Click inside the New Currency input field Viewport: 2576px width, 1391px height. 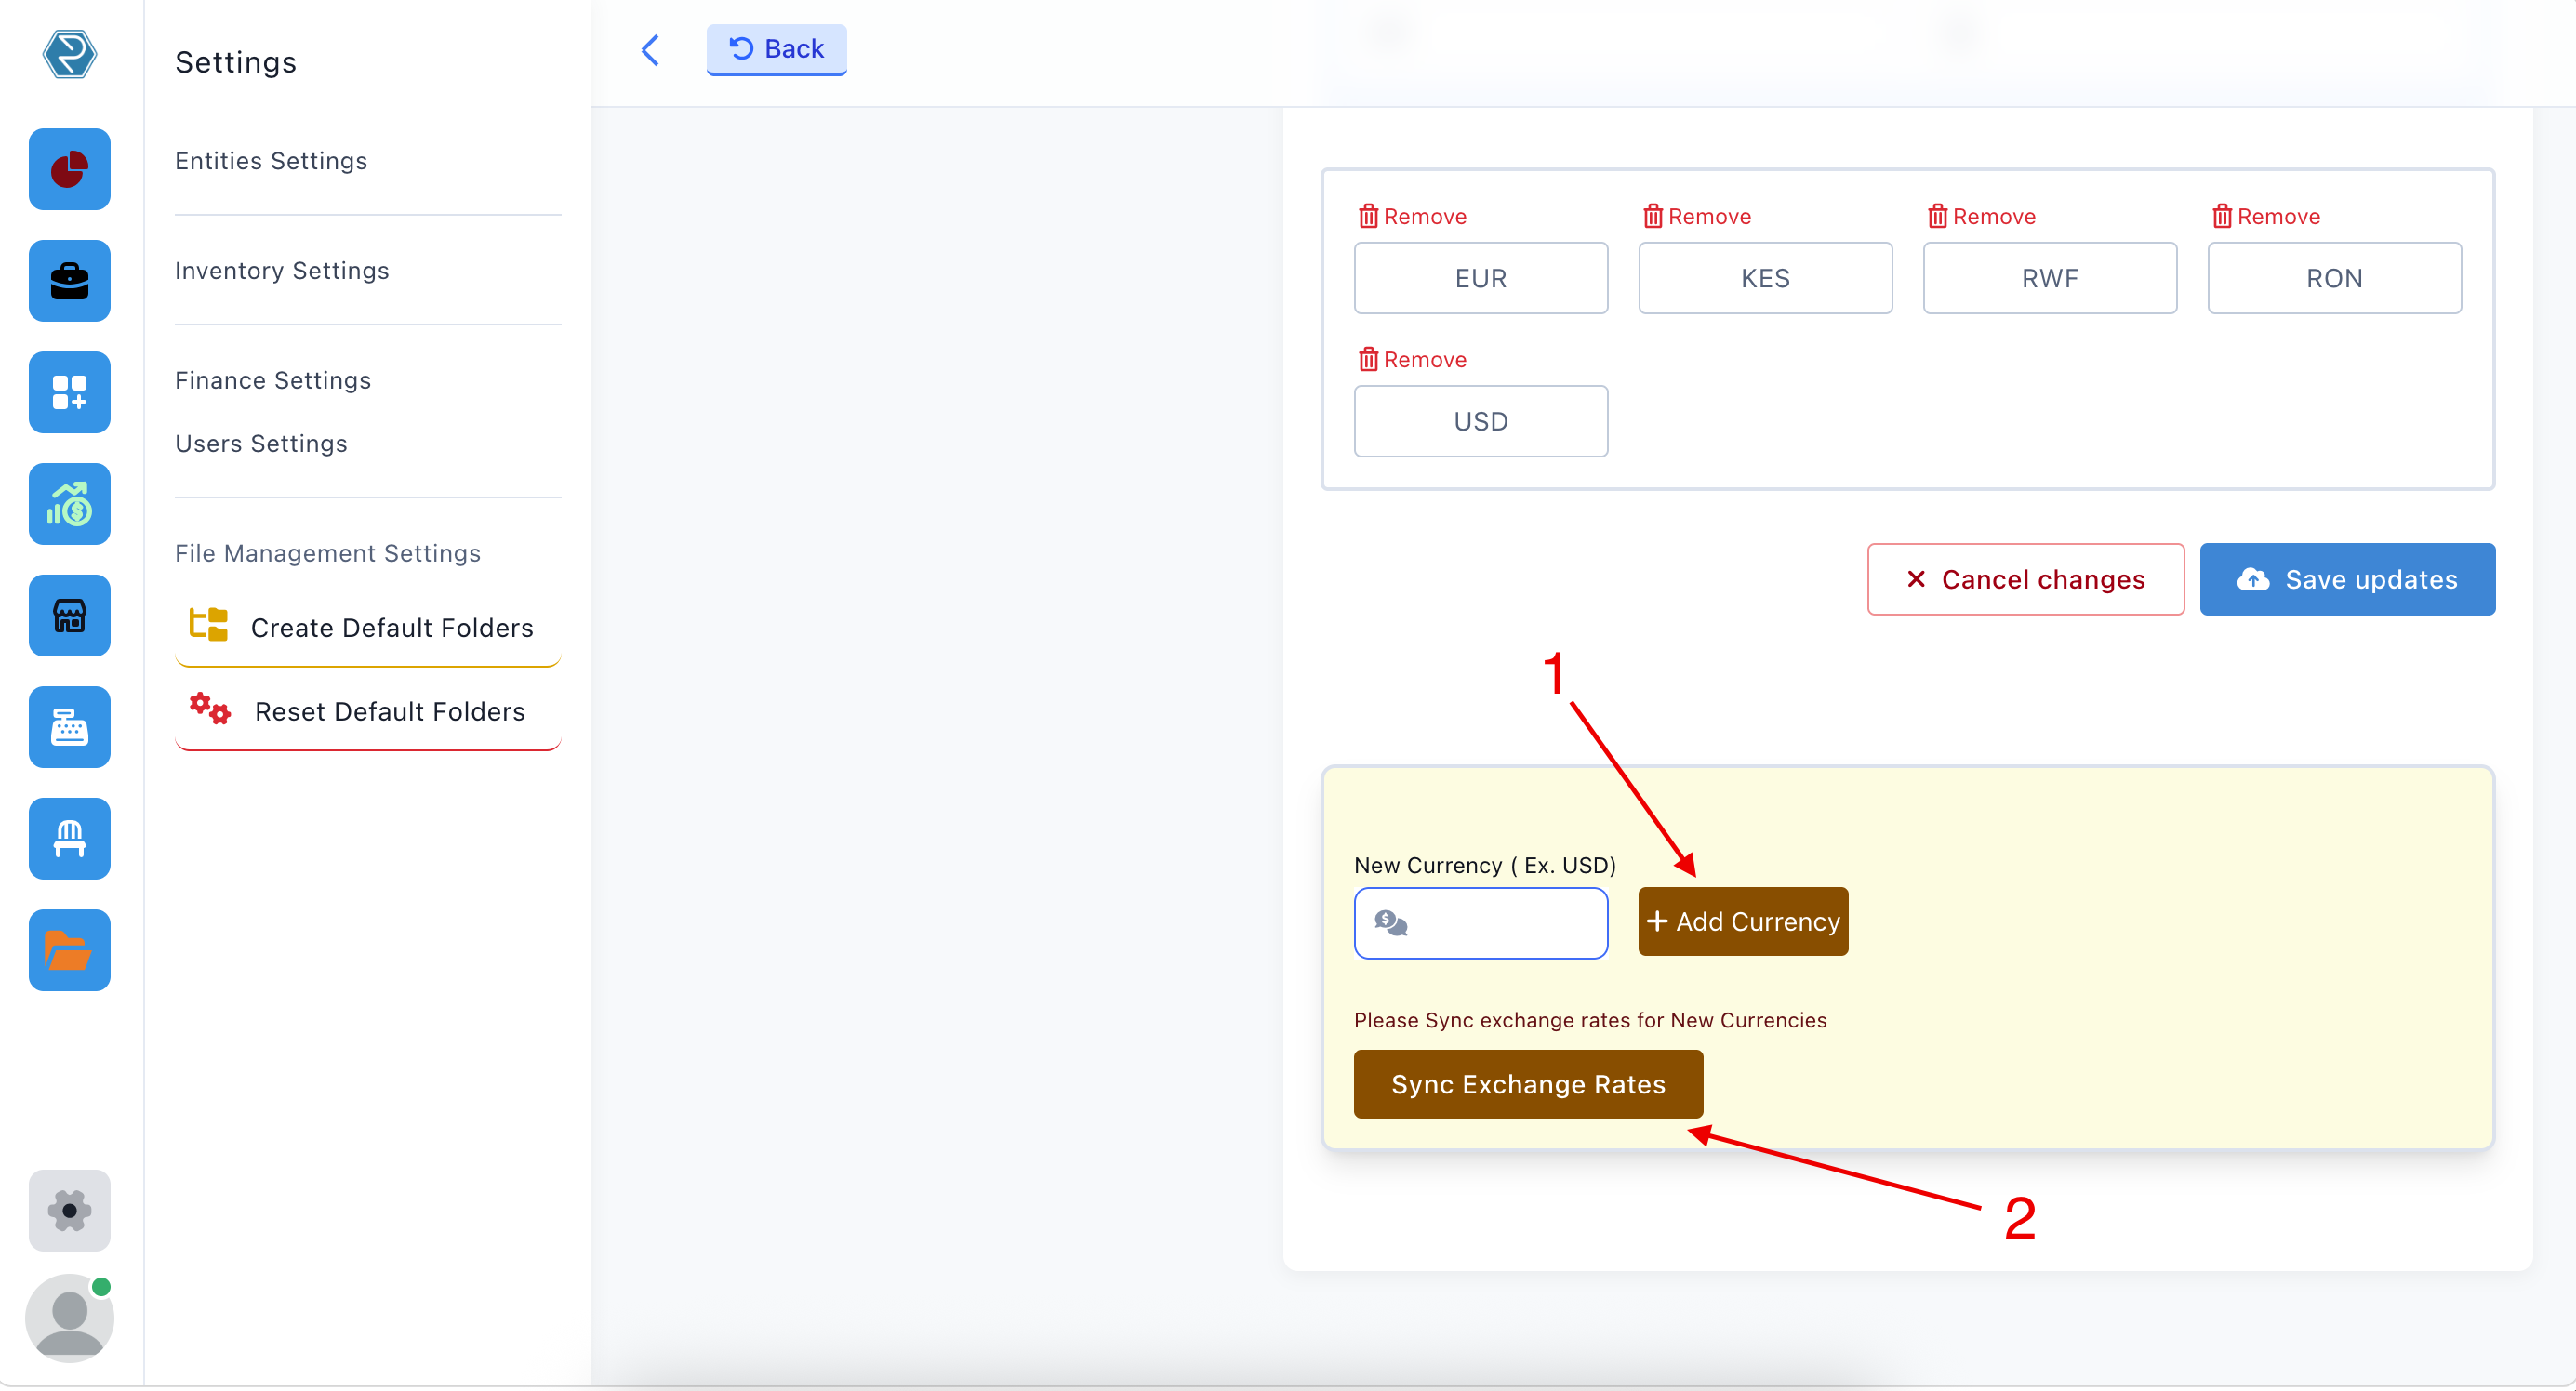(x=1481, y=922)
